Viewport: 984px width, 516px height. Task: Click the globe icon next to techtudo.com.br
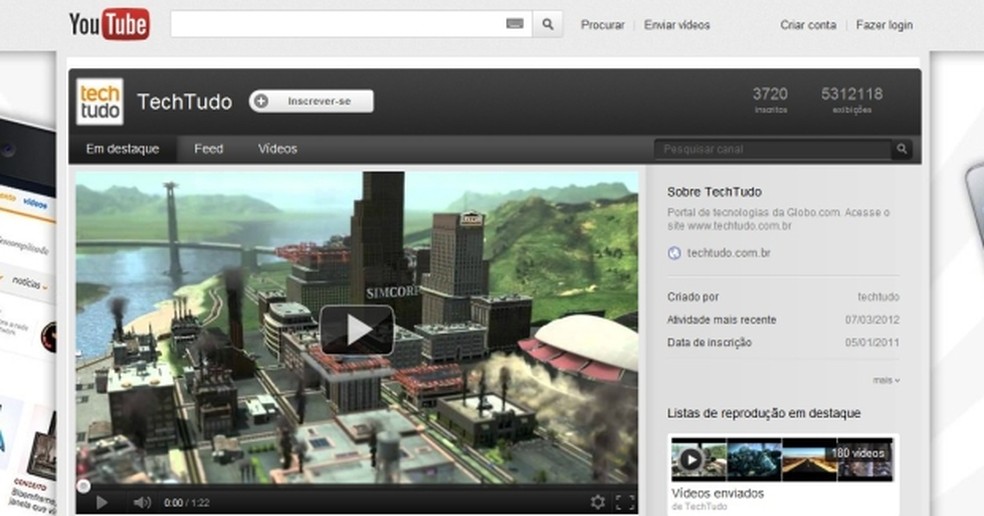pyautogui.click(x=674, y=253)
